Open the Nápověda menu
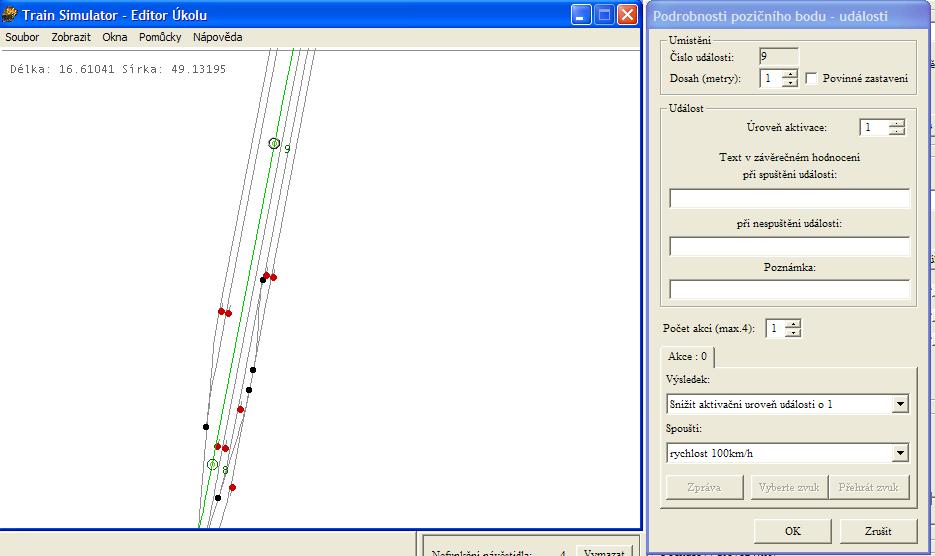 pyautogui.click(x=217, y=37)
